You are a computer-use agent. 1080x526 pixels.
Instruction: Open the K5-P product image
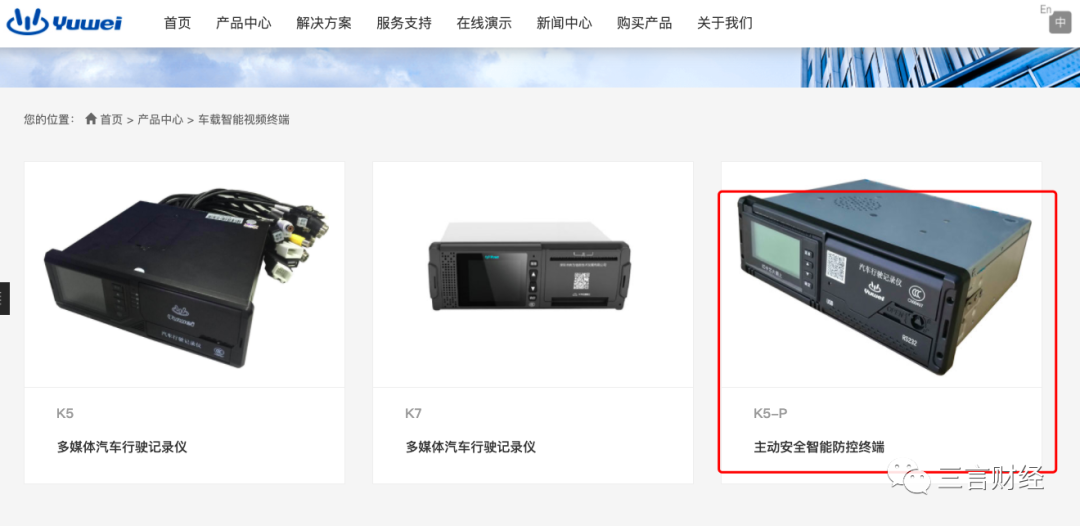point(882,275)
